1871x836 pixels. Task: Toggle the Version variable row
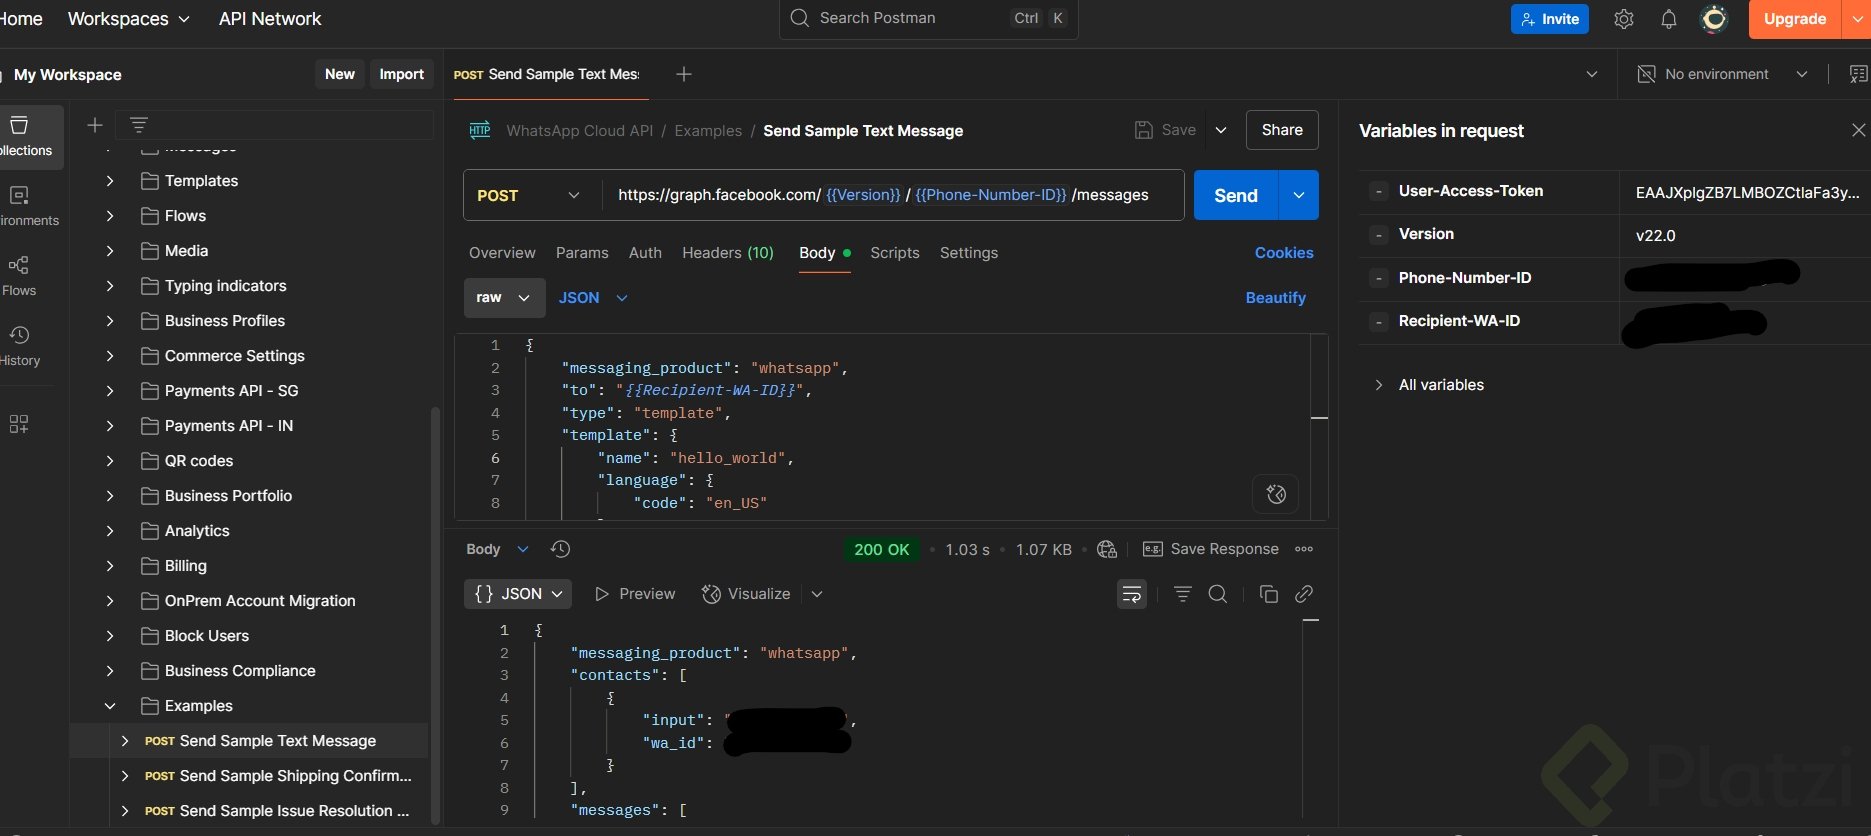pos(1379,235)
